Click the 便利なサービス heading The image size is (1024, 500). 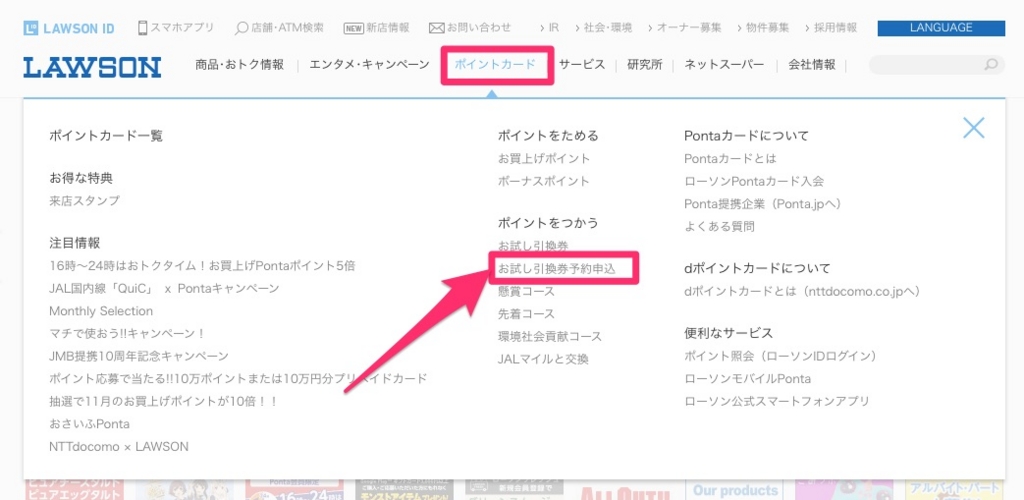coord(729,333)
